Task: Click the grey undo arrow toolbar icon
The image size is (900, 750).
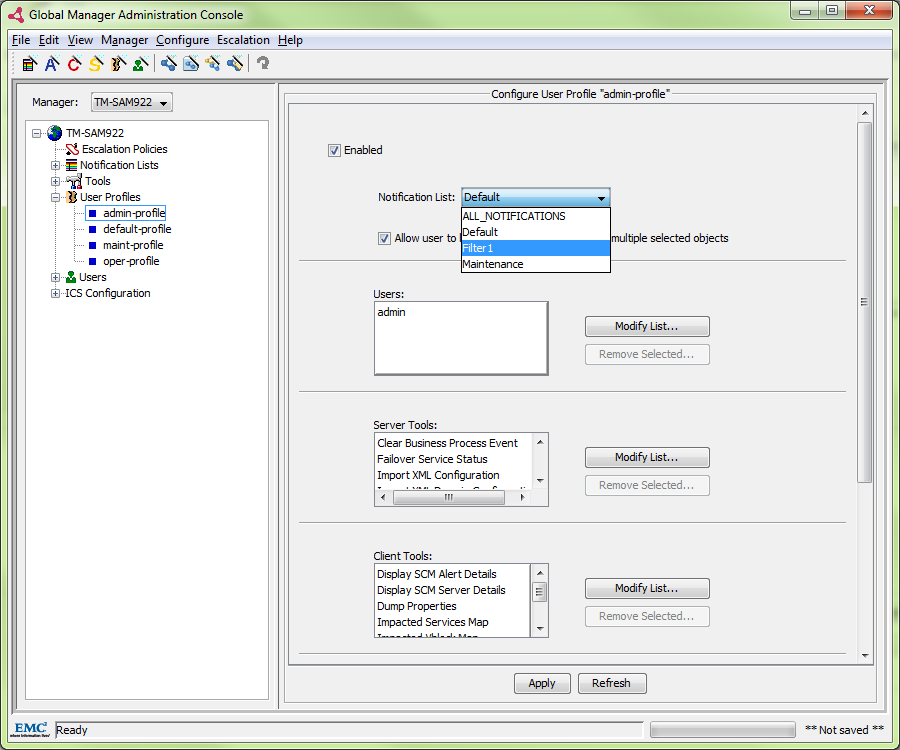Action: (263, 64)
